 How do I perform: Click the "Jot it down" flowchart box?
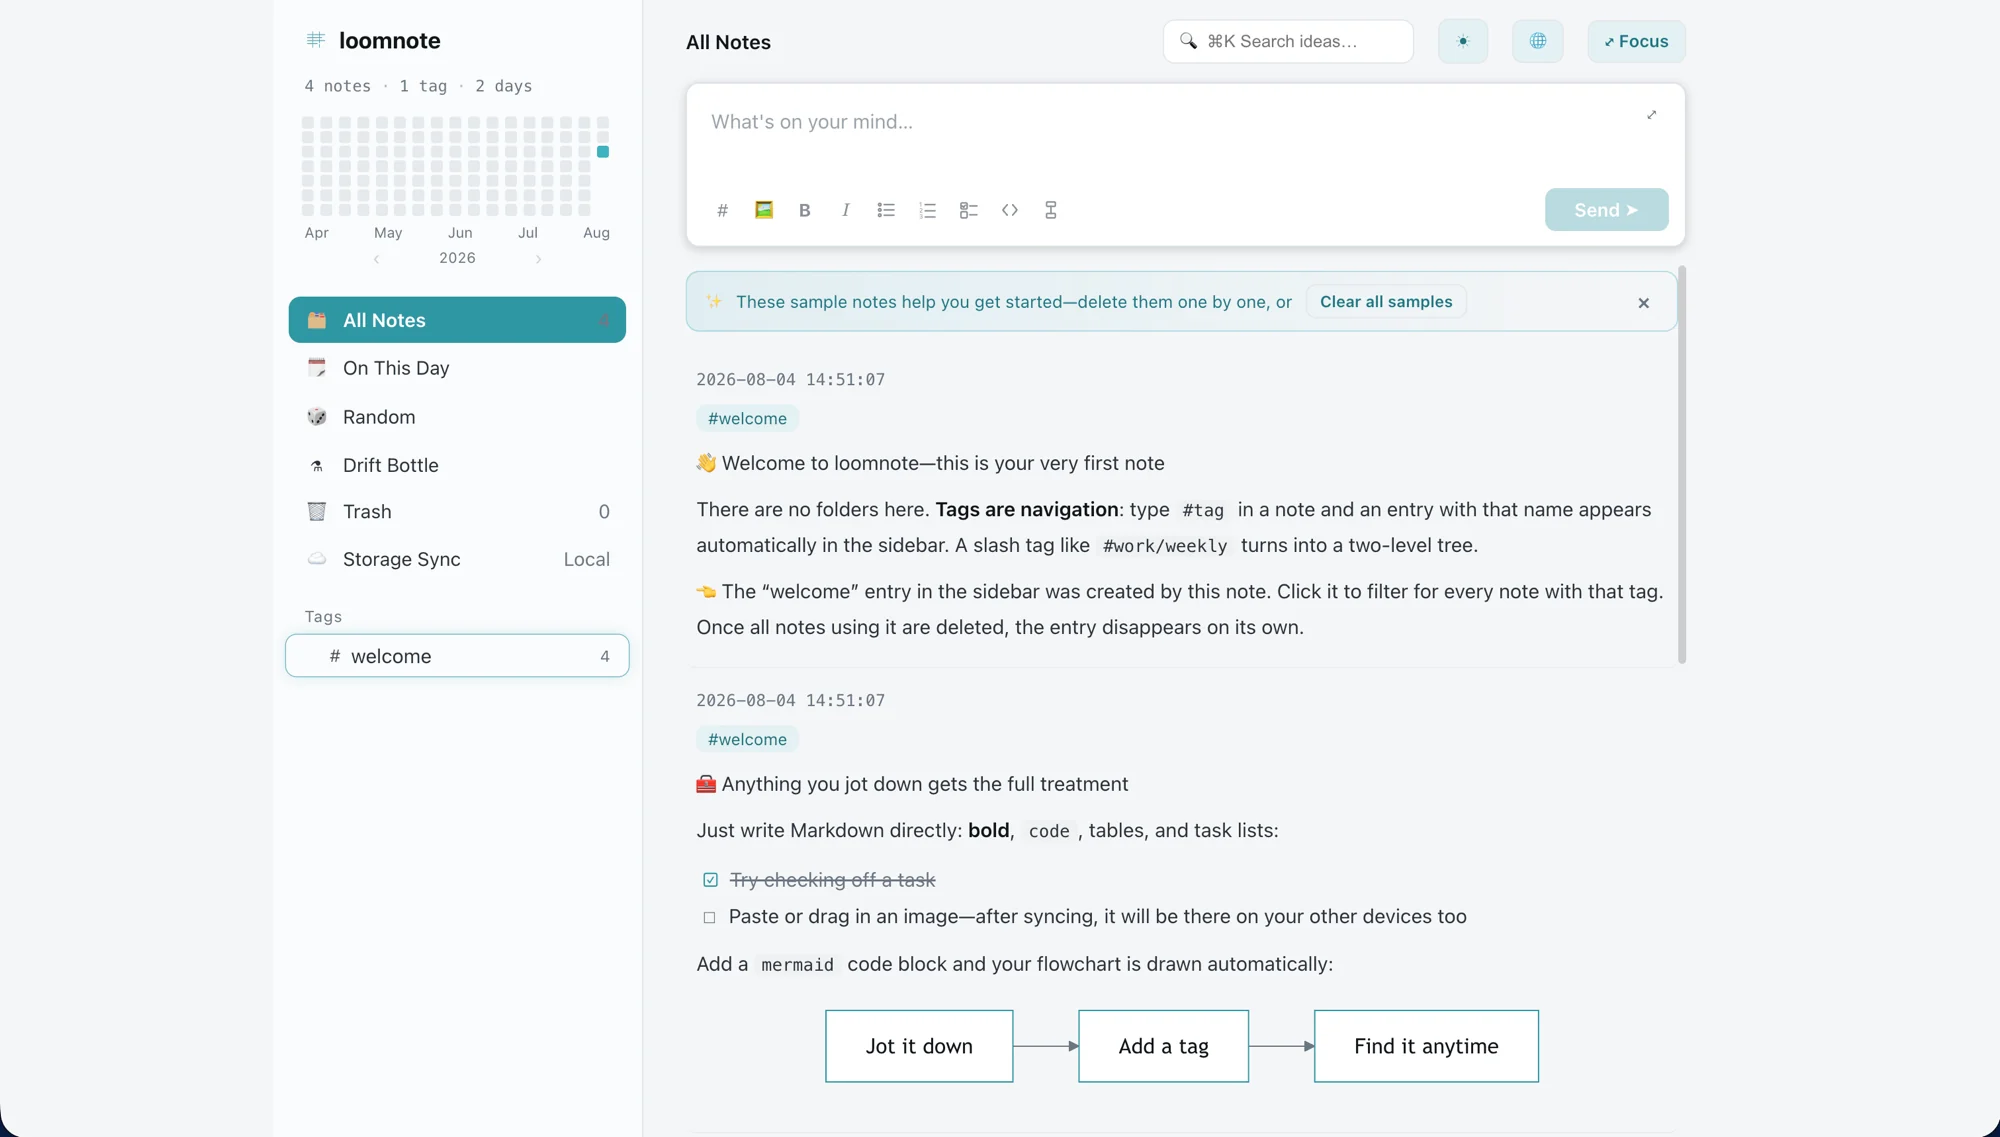pos(919,1046)
